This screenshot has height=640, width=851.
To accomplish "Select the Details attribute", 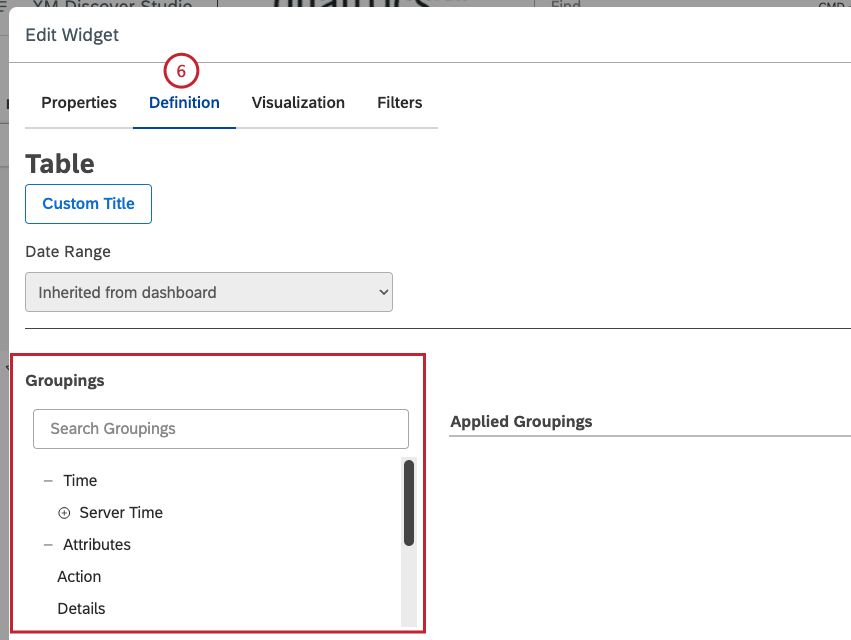I will 81,608.
